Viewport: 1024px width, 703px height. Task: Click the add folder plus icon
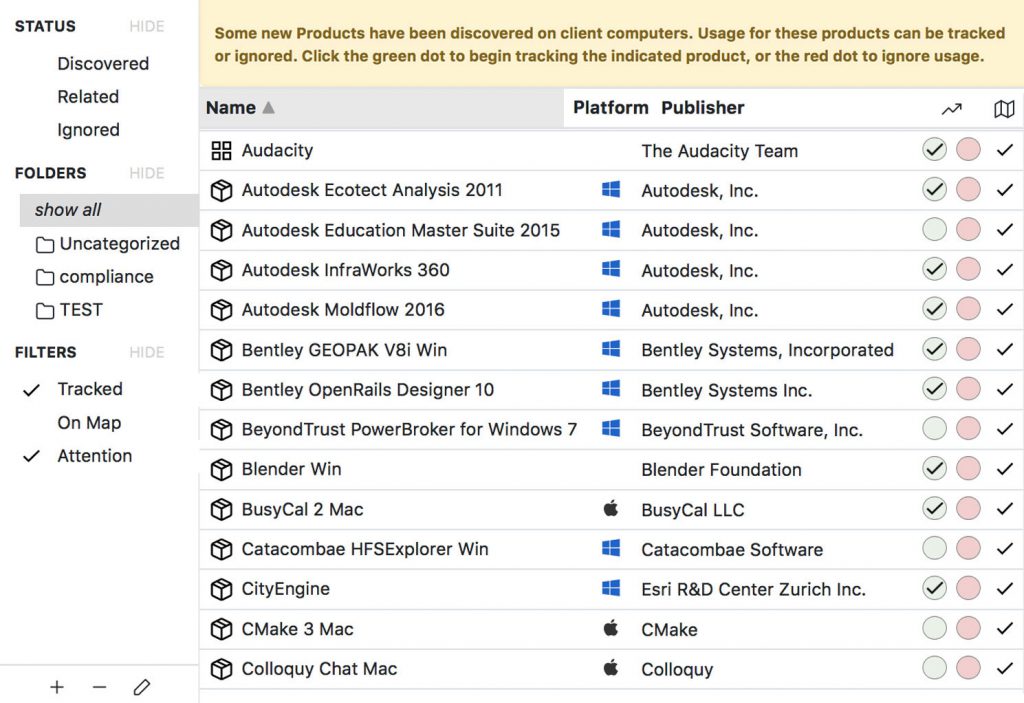(x=57, y=687)
